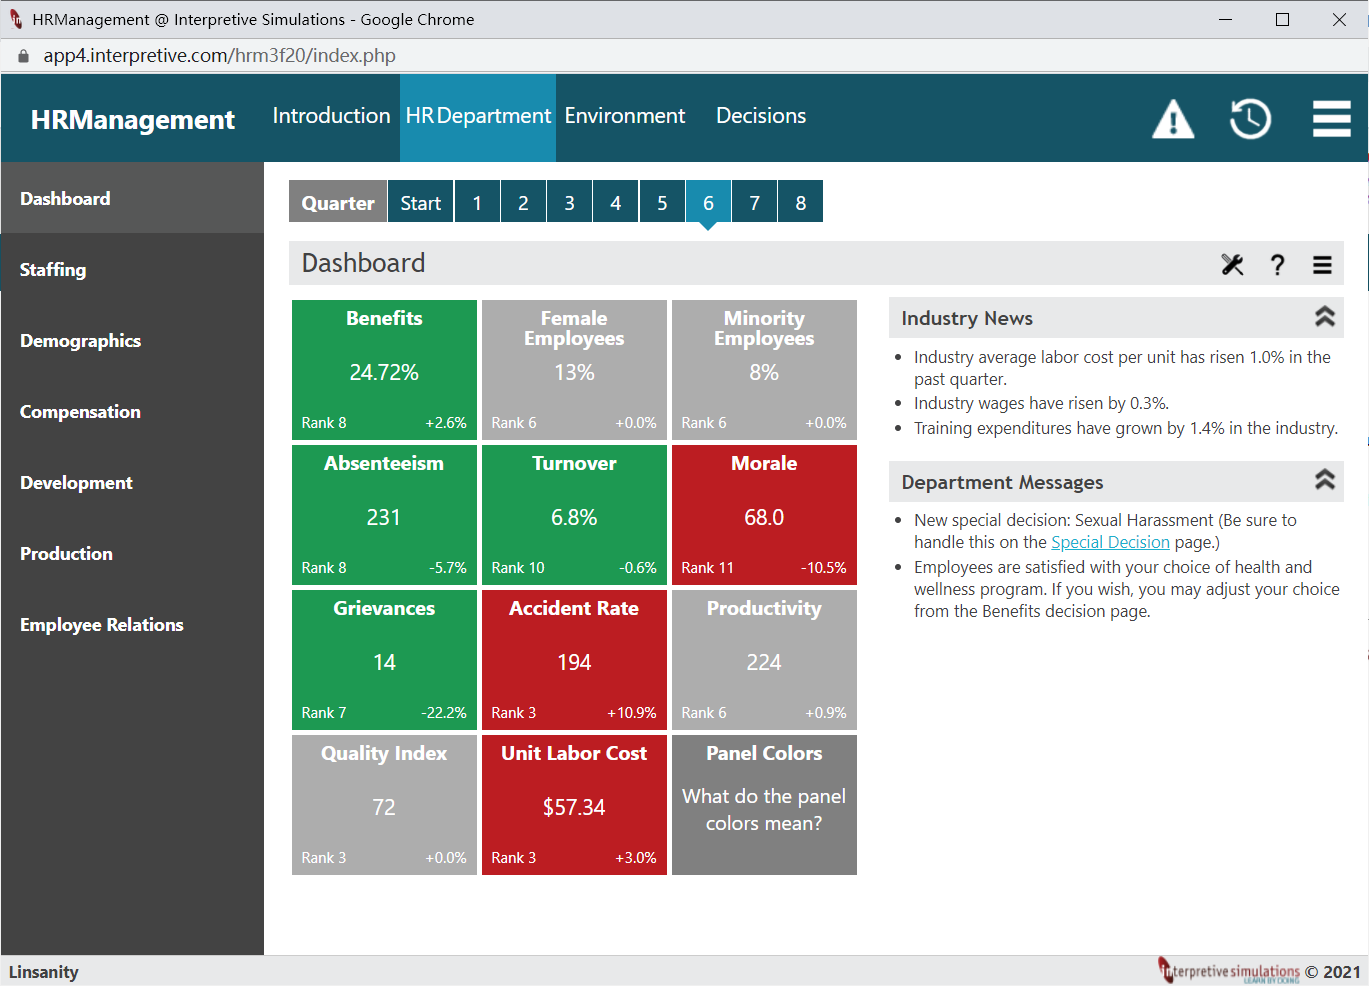Open Staffing in the sidebar

(x=132, y=270)
